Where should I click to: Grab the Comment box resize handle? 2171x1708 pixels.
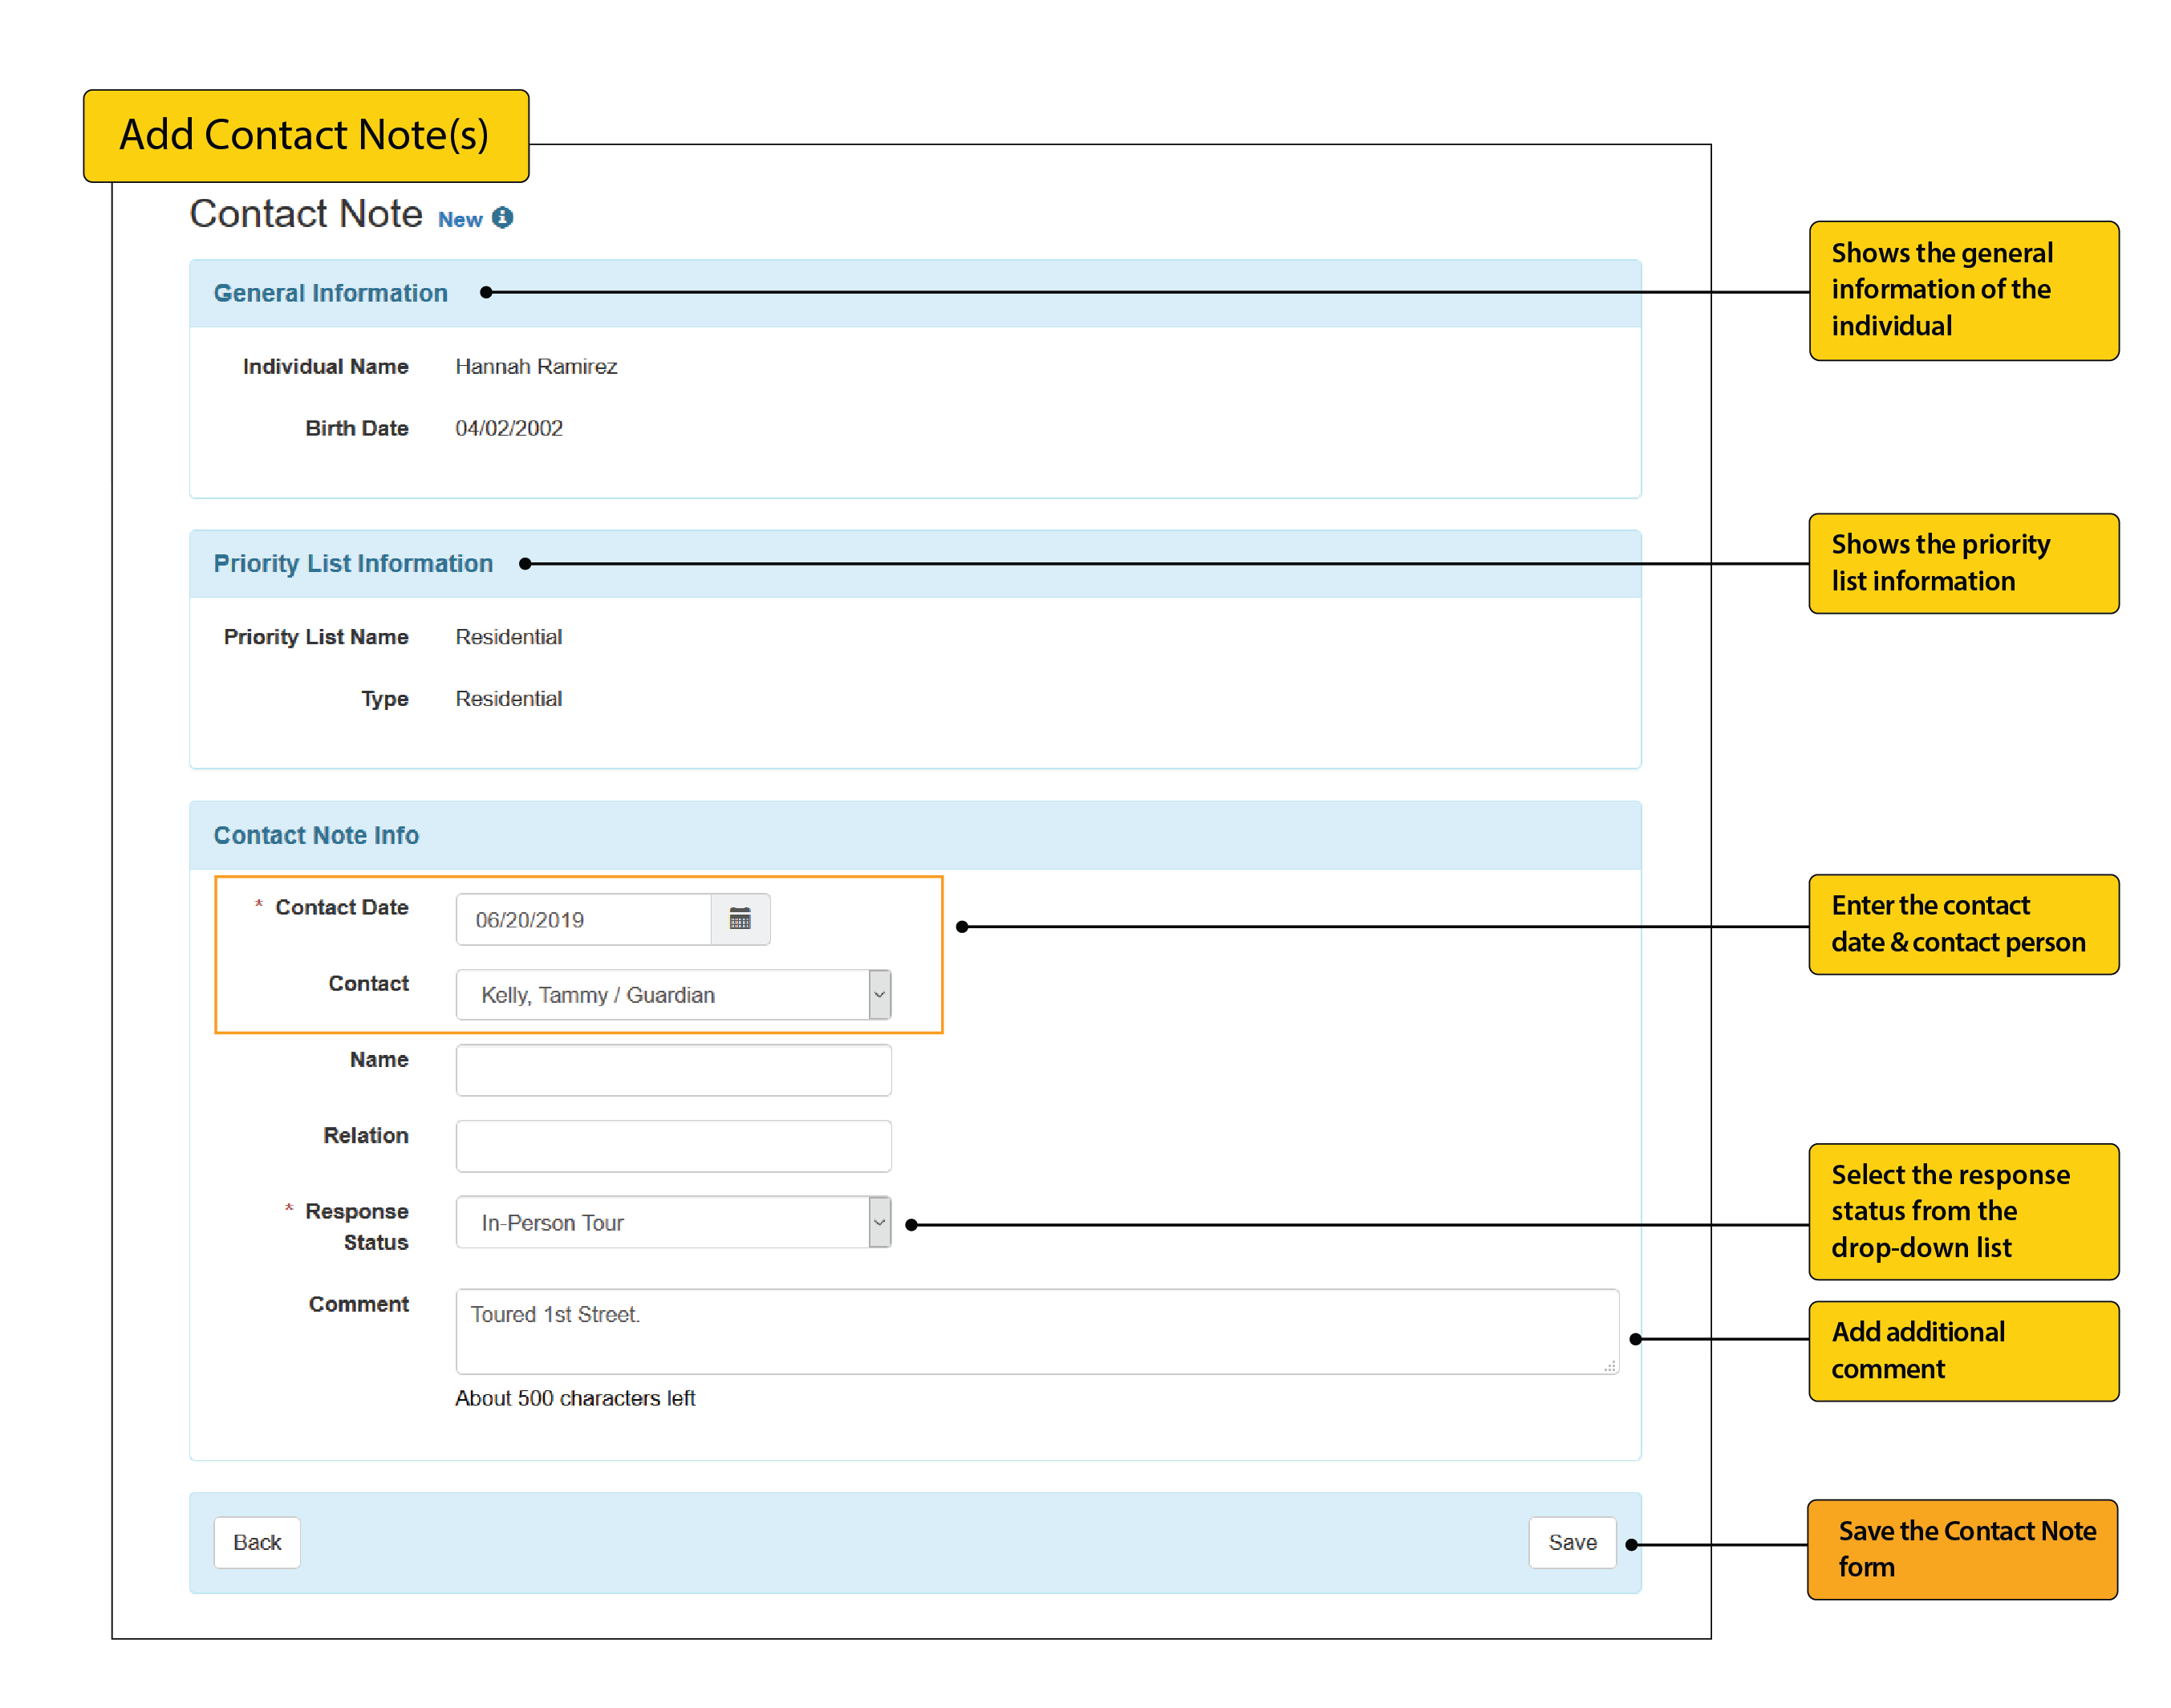(x=1609, y=1365)
